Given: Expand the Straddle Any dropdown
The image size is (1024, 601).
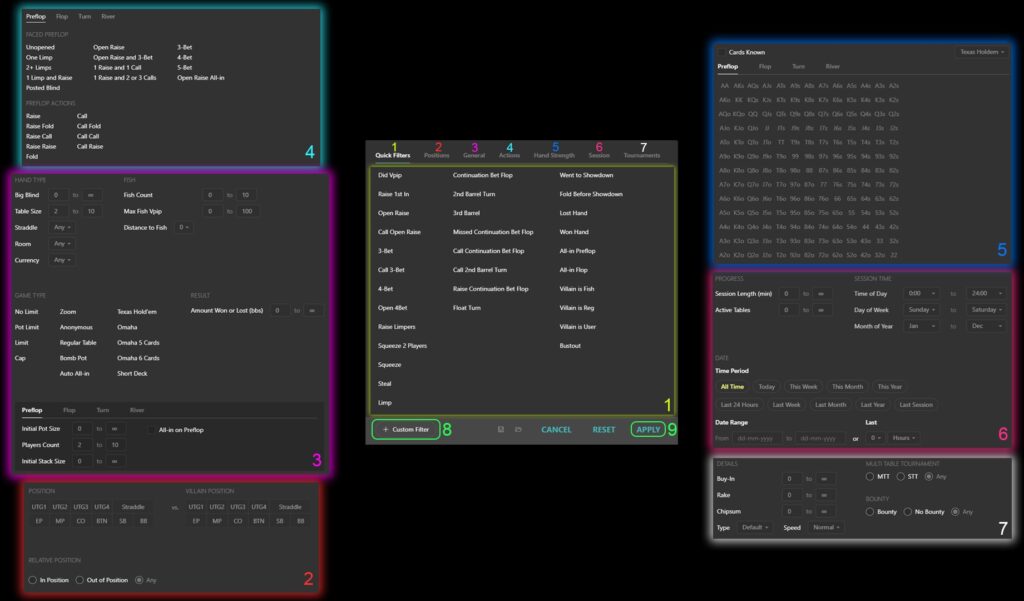Looking at the screenshot, I should click(62, 227).
